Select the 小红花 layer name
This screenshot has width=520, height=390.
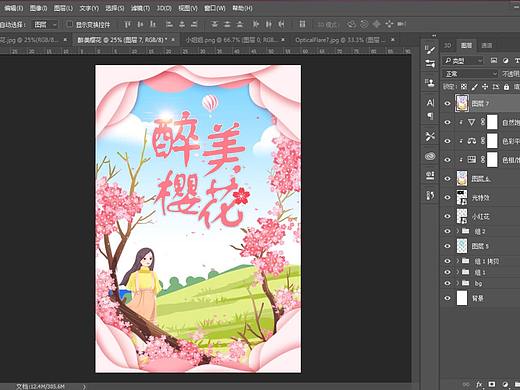[480, 217]
